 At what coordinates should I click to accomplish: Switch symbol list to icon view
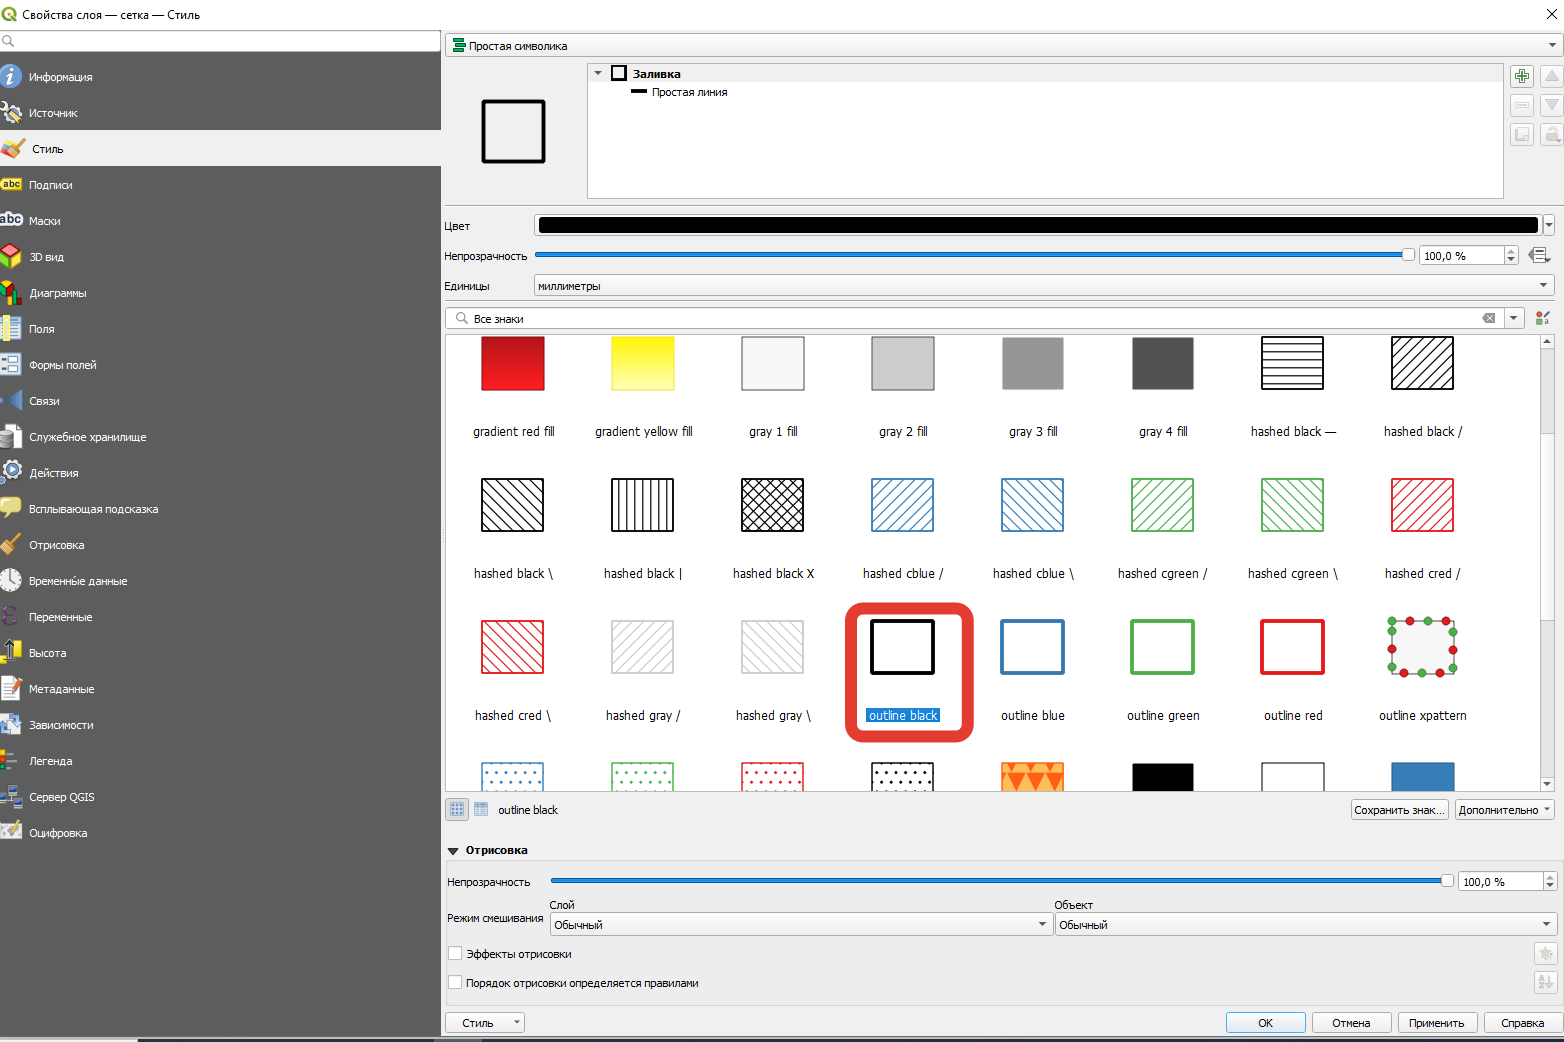[457, 810]
